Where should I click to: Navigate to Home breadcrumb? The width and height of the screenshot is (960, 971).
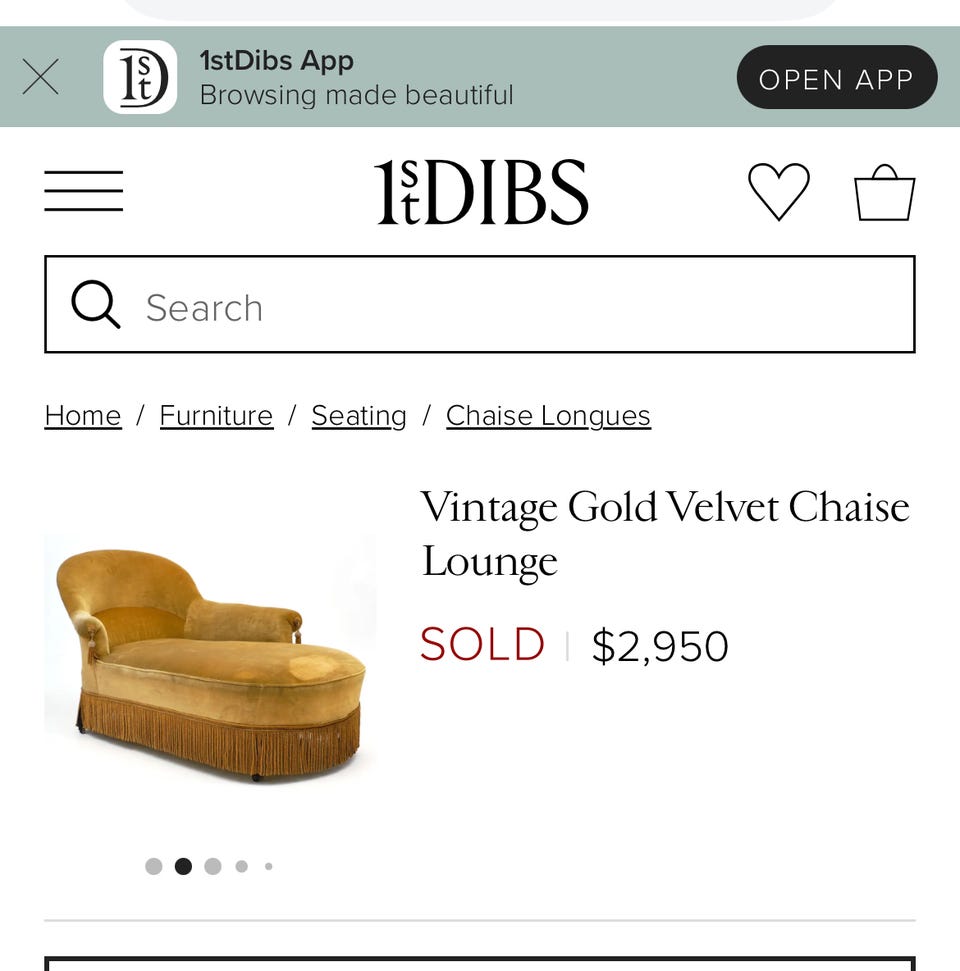83,416
